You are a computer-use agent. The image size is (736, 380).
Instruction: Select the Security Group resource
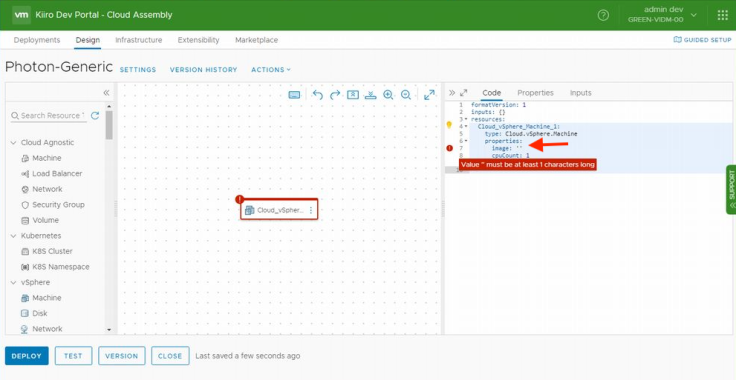(x=53, y=205)
